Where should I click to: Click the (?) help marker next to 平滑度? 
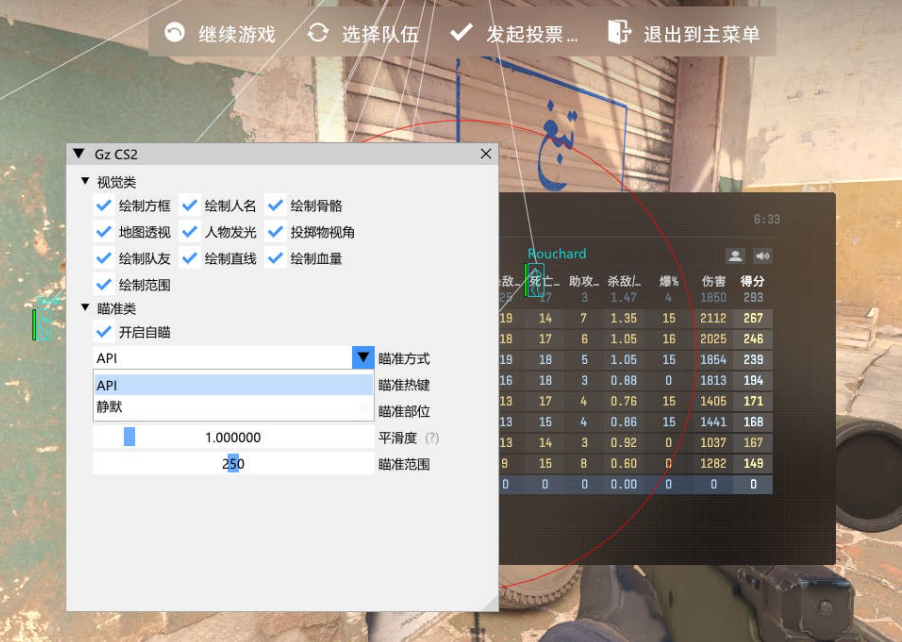(x=432, y=438)
